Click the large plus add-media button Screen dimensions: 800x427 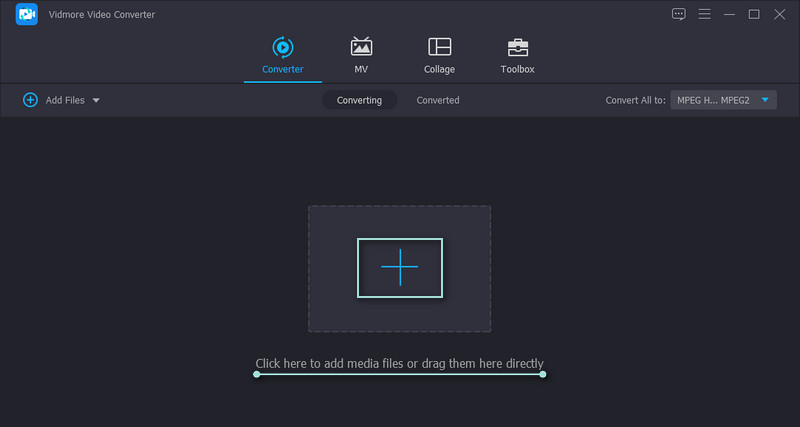pos(400,268)
